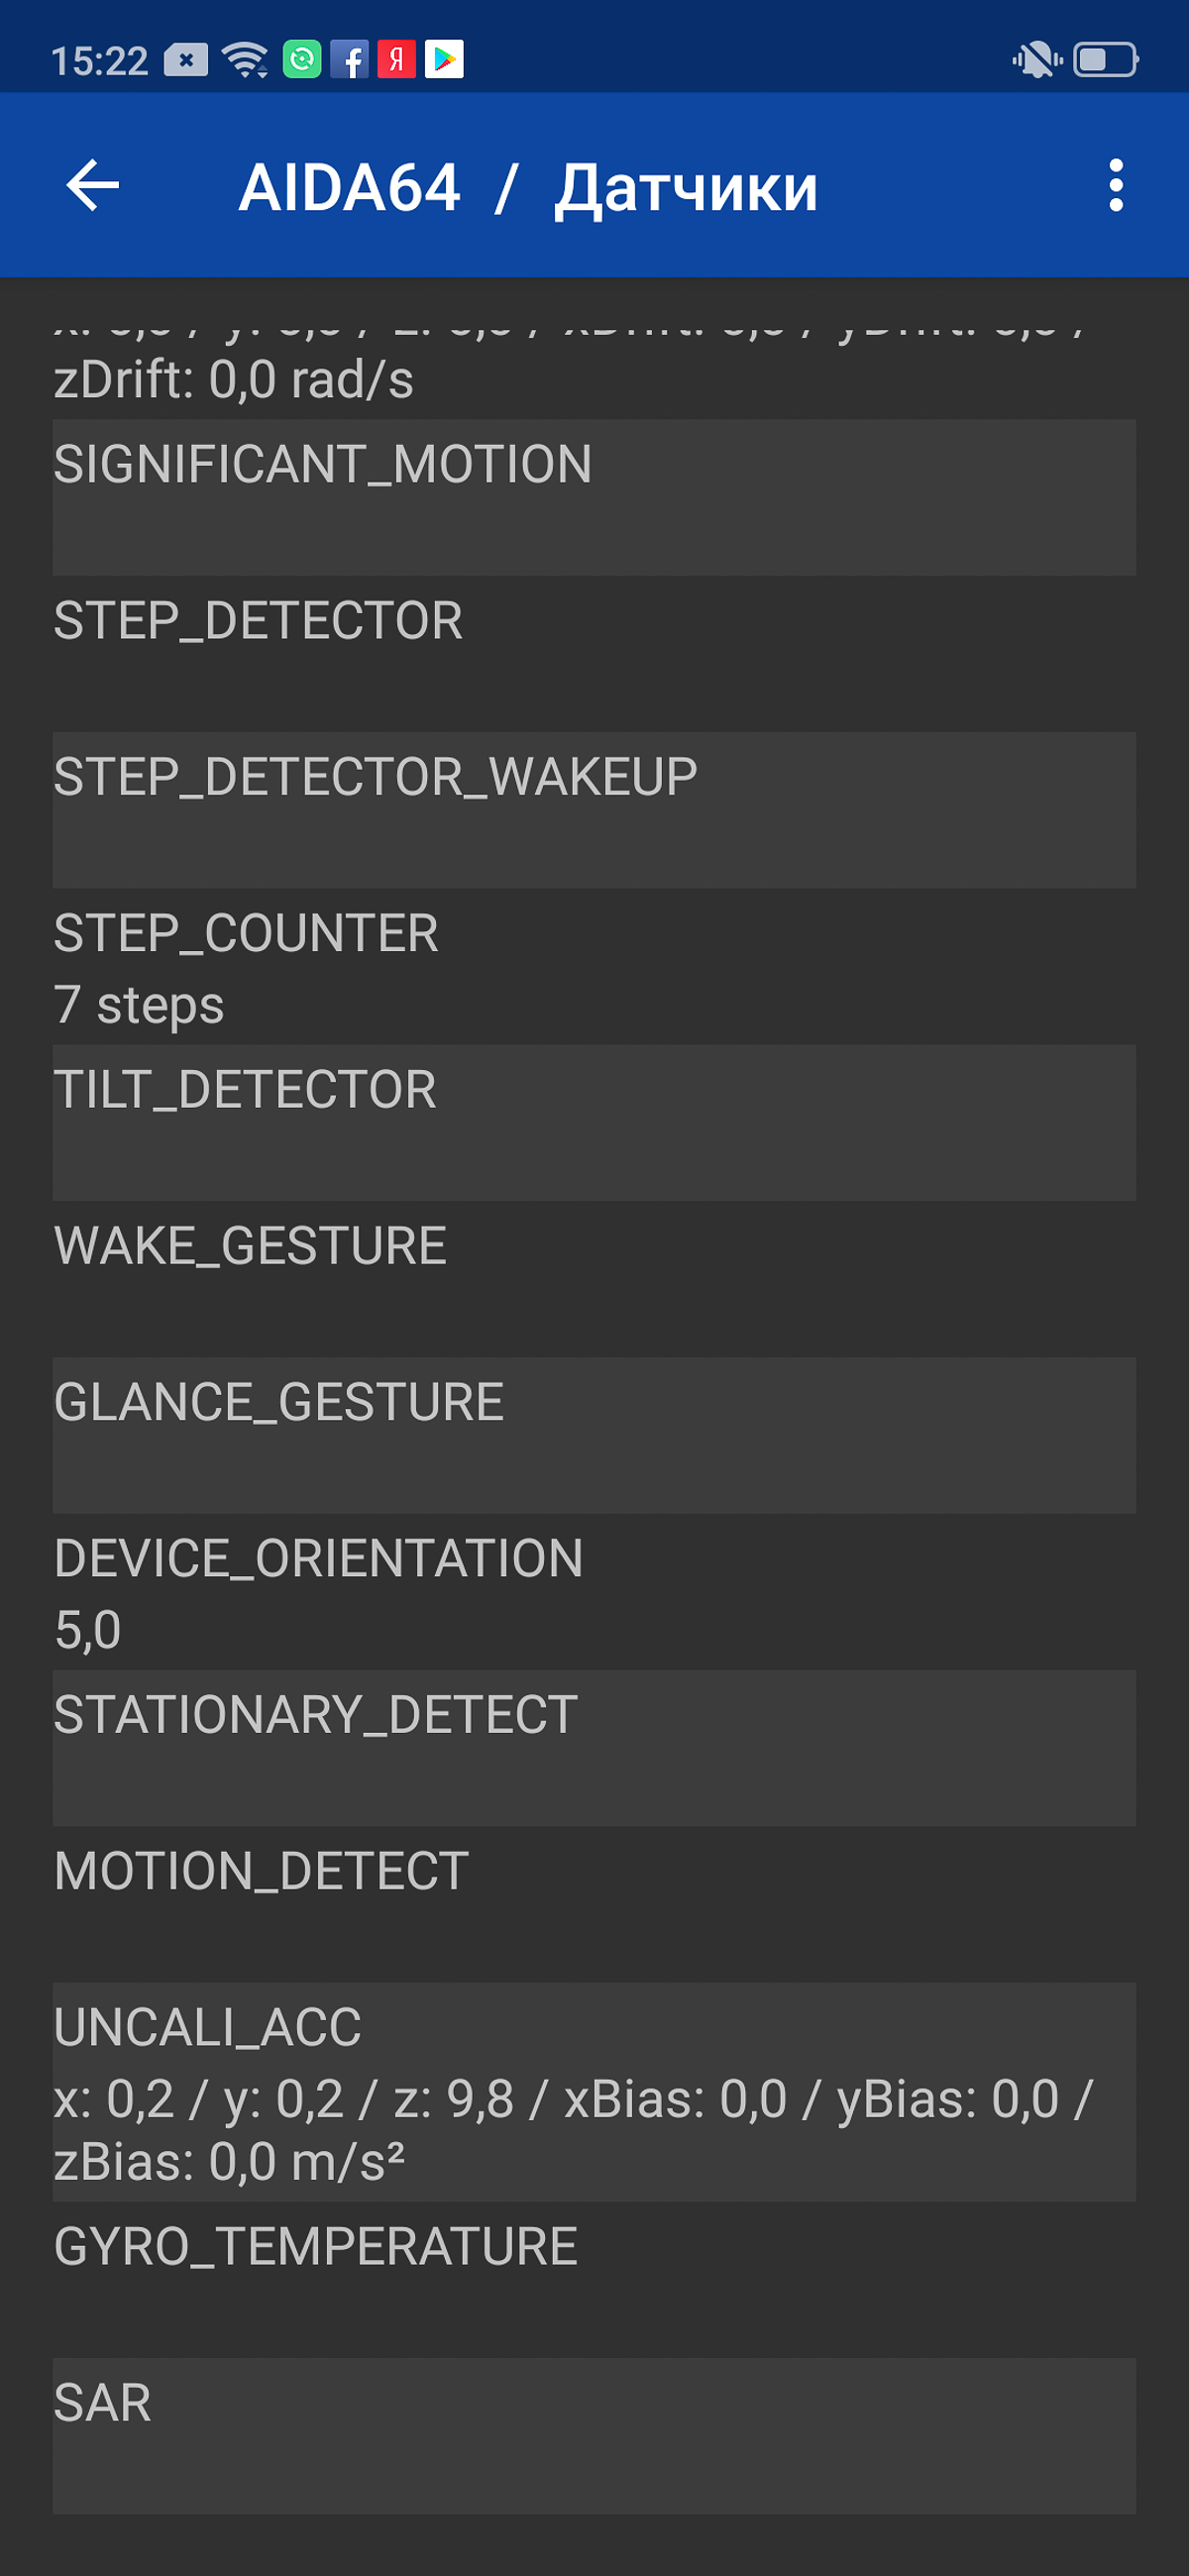Tap the Yandex notification icon

[397, 60]
